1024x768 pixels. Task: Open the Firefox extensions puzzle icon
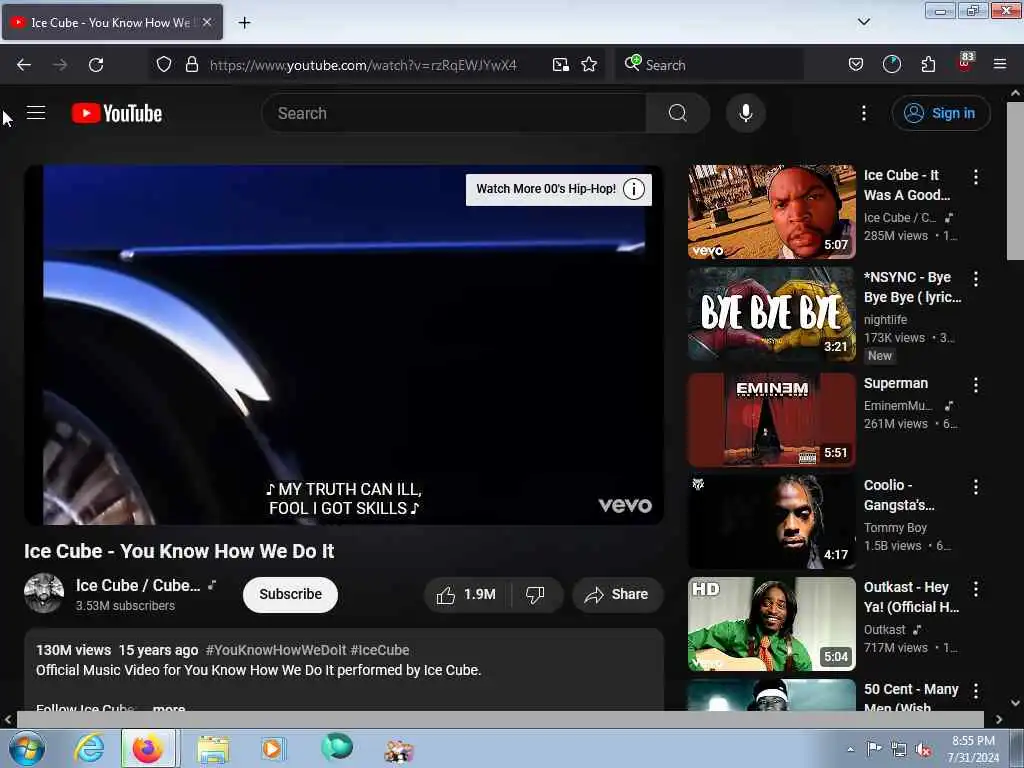point(928,65)
